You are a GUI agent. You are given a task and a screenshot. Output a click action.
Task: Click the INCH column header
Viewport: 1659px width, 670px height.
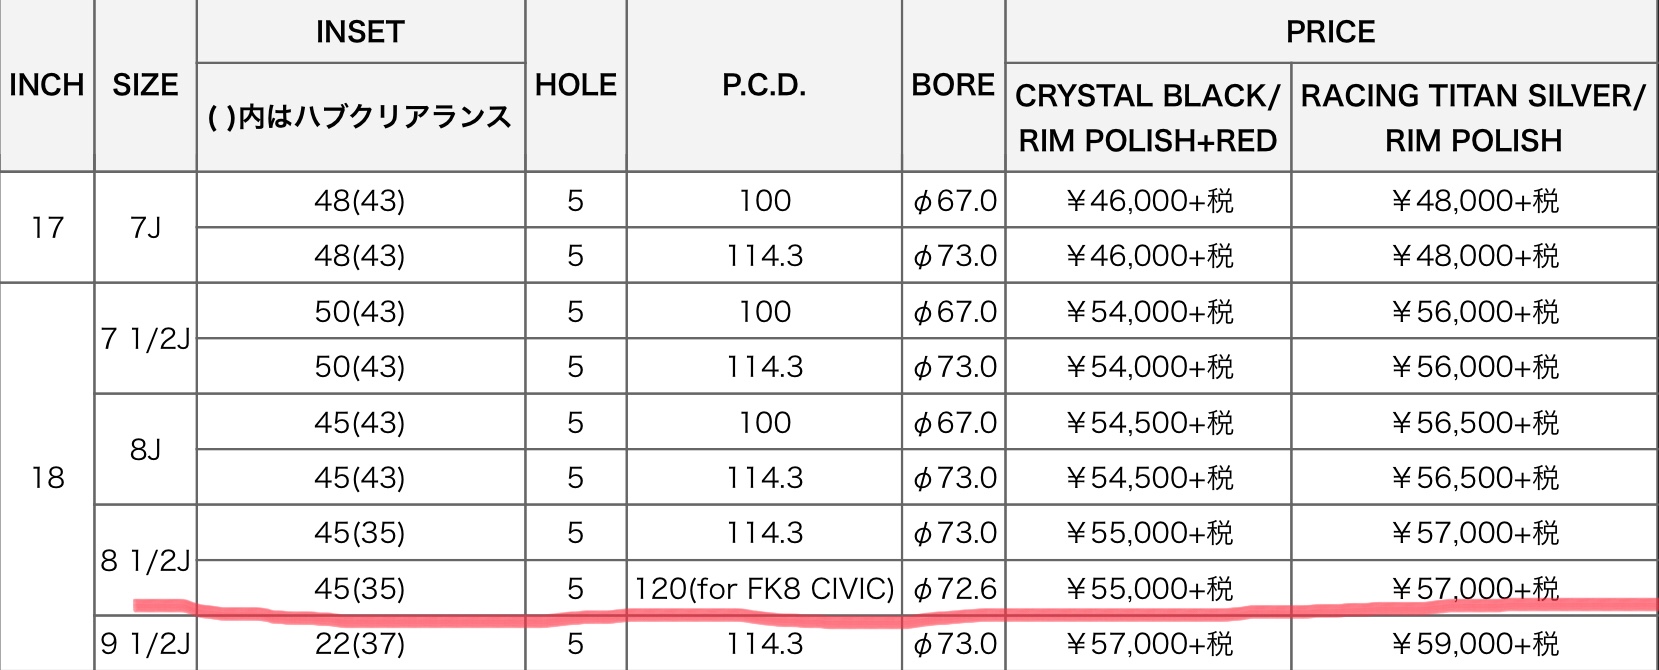coord(47,85)
